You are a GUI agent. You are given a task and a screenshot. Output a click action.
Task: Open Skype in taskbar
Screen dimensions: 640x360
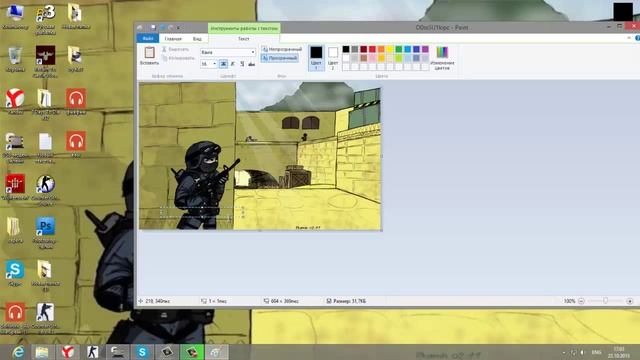(x=142, y=352)
